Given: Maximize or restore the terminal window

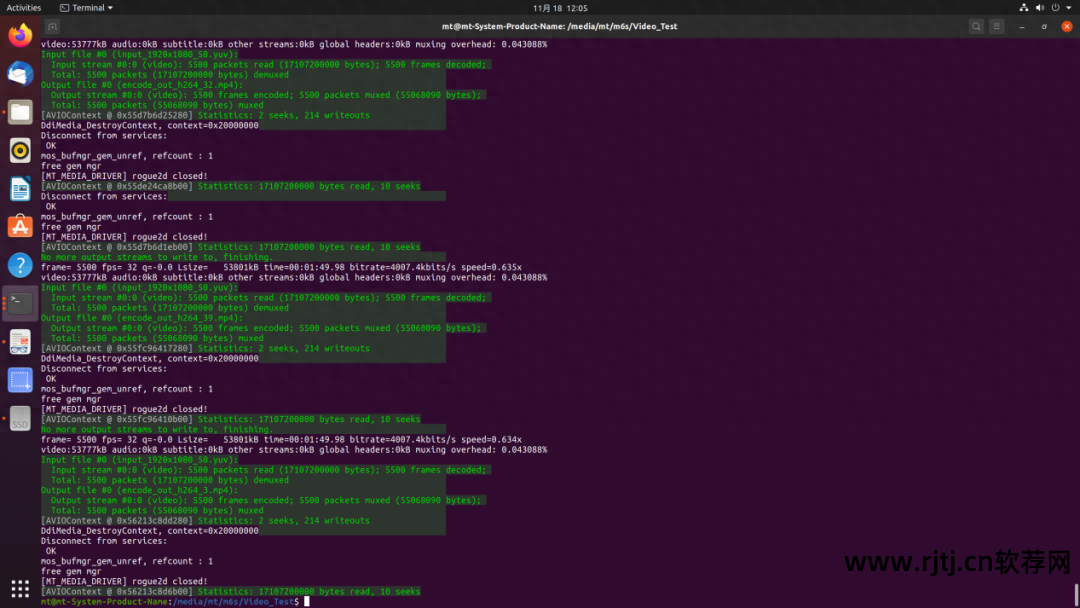Looking at the screenshot, I should click(1044, 27).
